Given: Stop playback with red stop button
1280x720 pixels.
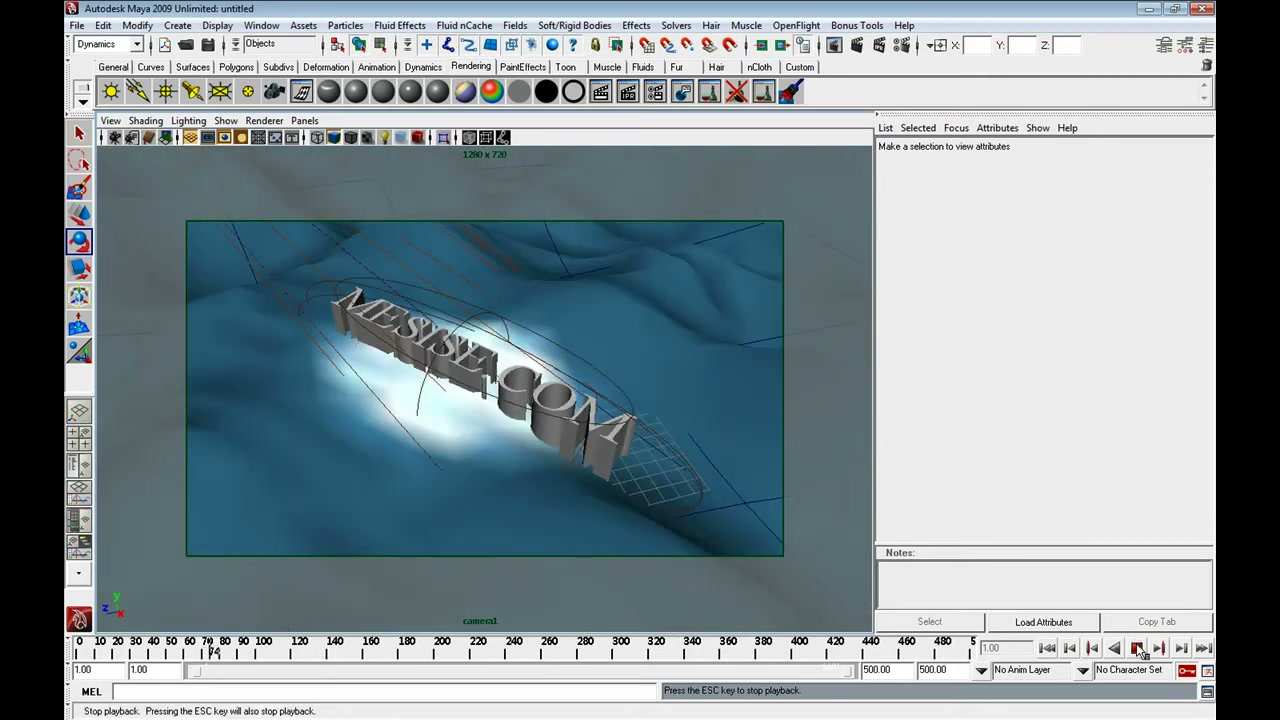Looking at the screenshot, I should click(1137, 648).
